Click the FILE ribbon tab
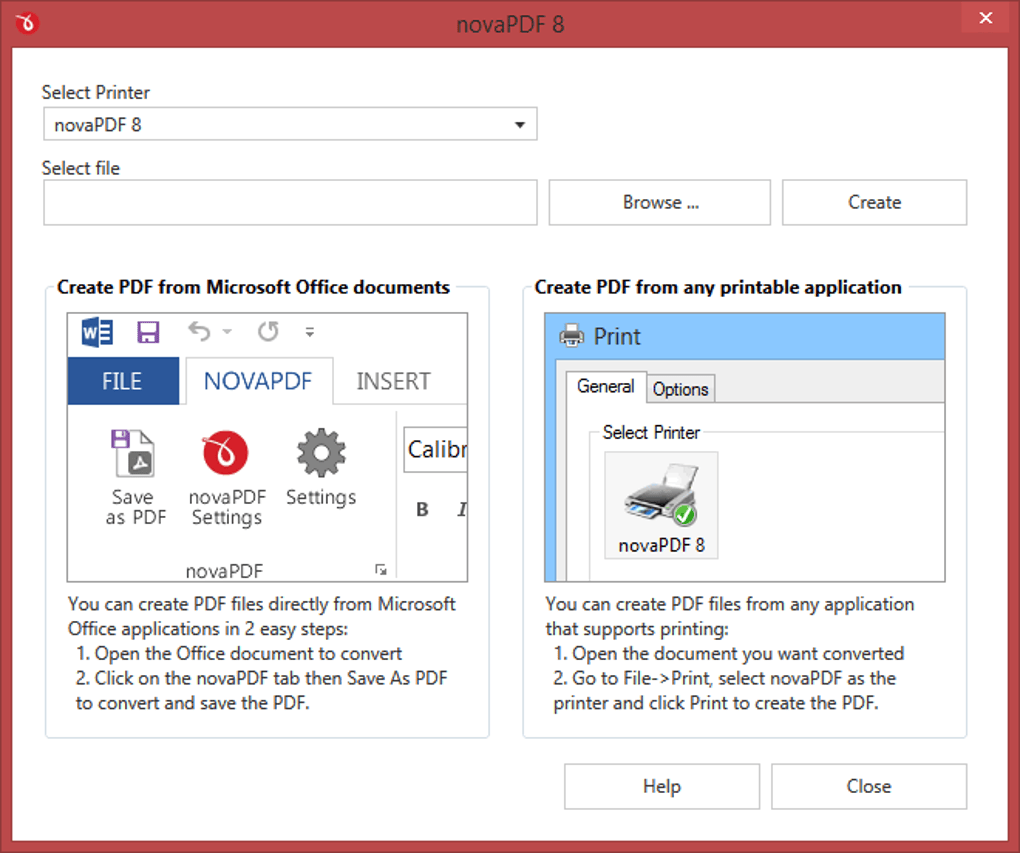 [x=123, y=381]
